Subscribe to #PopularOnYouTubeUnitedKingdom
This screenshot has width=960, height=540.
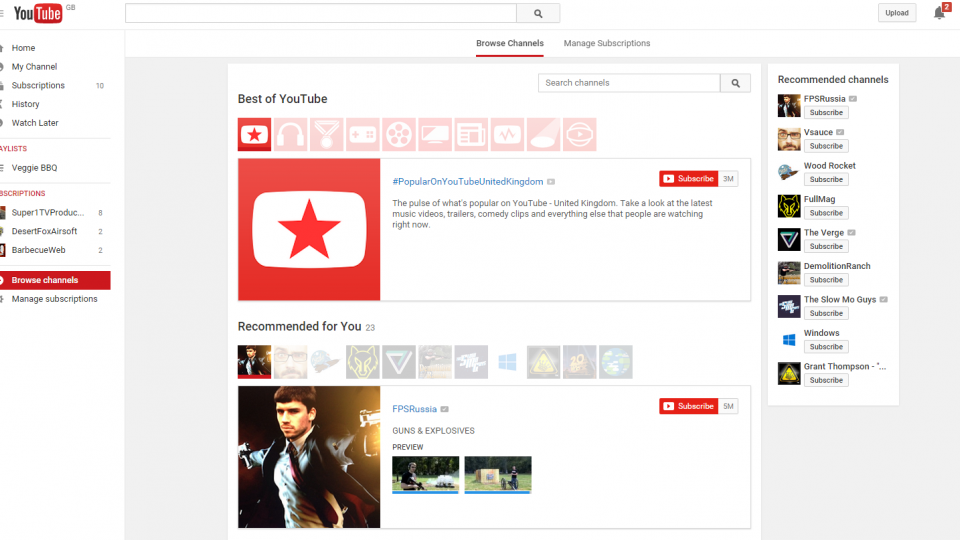[x=688, y=179]
